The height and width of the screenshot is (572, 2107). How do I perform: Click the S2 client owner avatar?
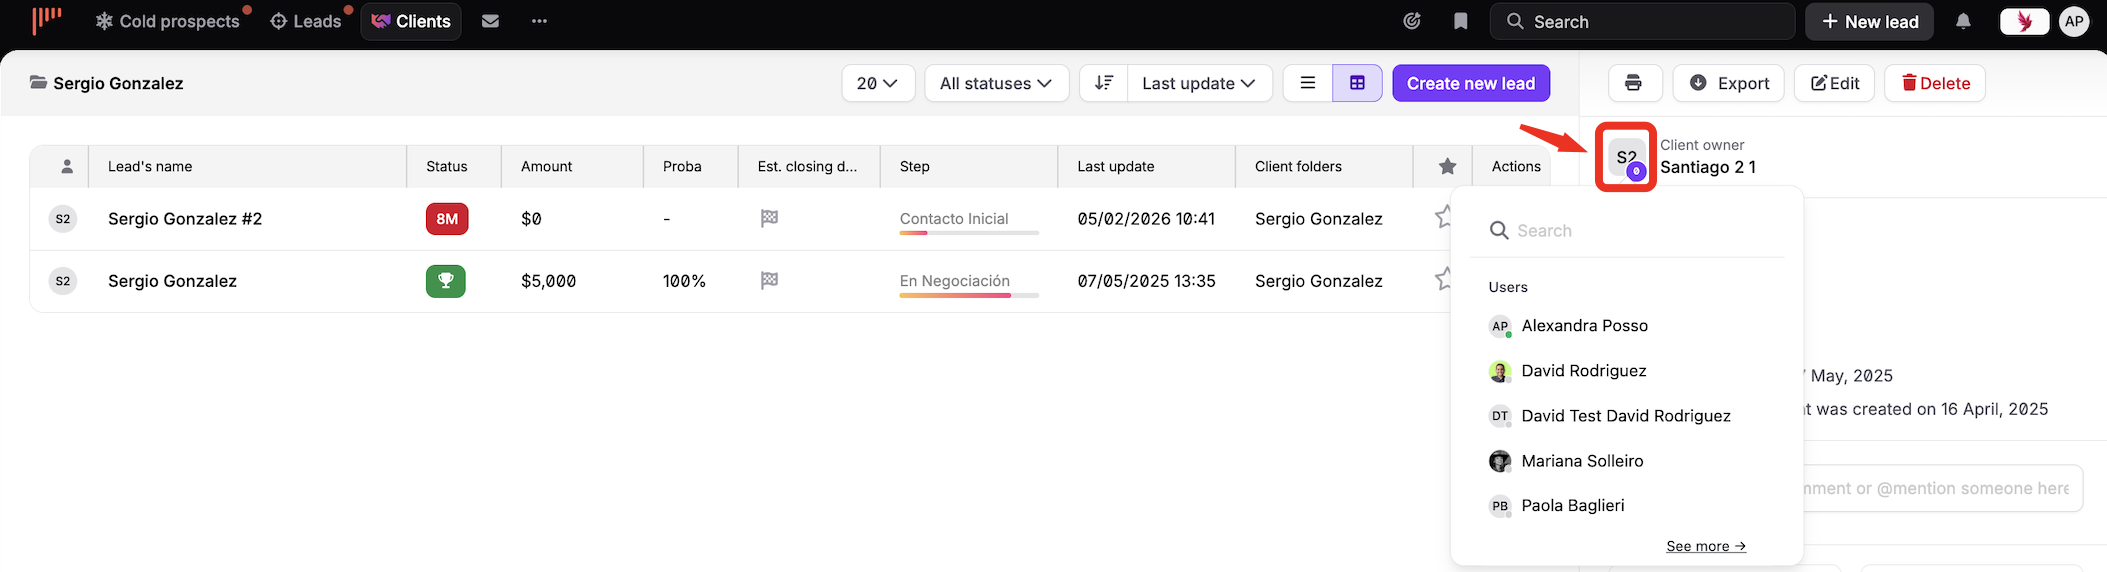tap(1626, 157)
